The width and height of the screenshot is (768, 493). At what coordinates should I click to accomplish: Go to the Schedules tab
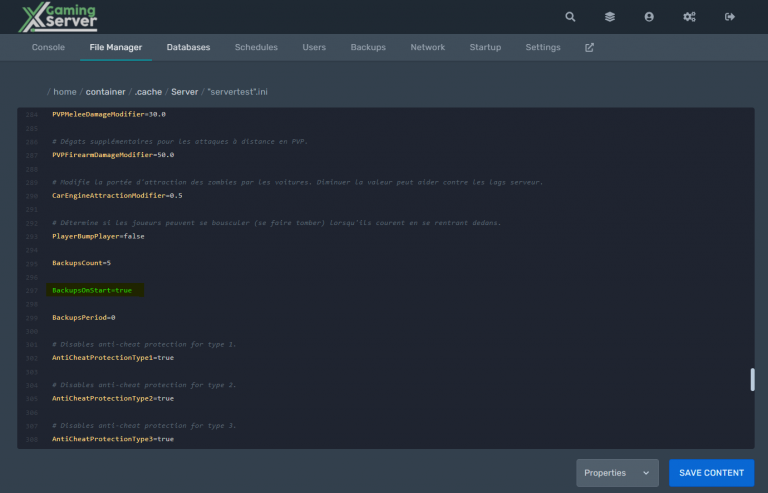(256, 48)
